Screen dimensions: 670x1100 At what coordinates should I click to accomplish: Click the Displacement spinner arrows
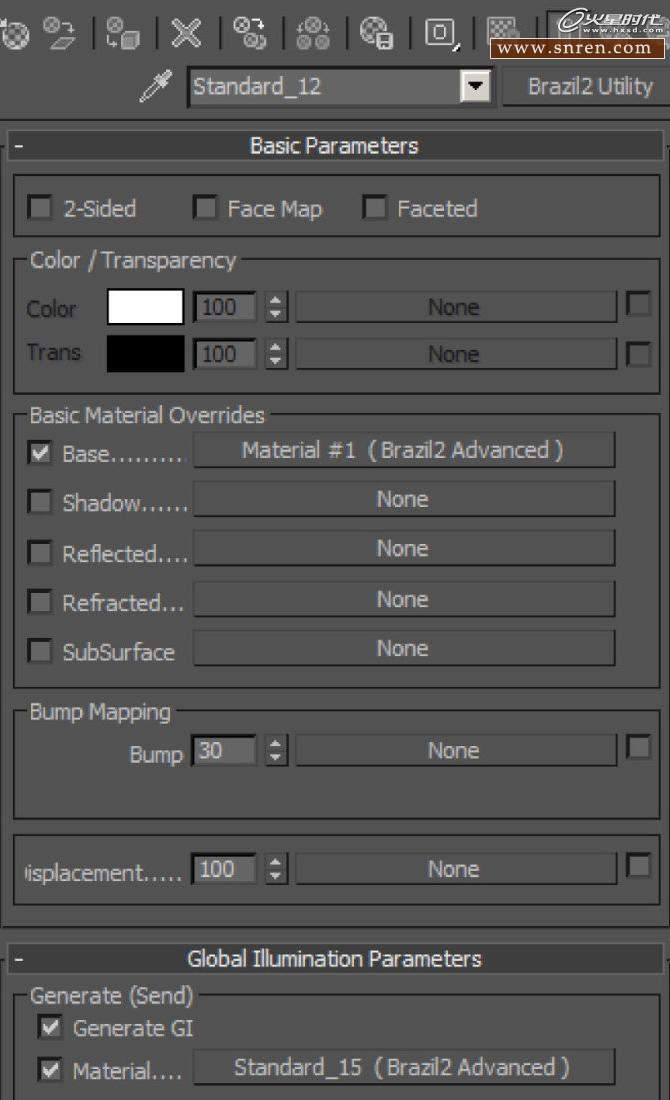pyautogui.click(x=276, y=869)
